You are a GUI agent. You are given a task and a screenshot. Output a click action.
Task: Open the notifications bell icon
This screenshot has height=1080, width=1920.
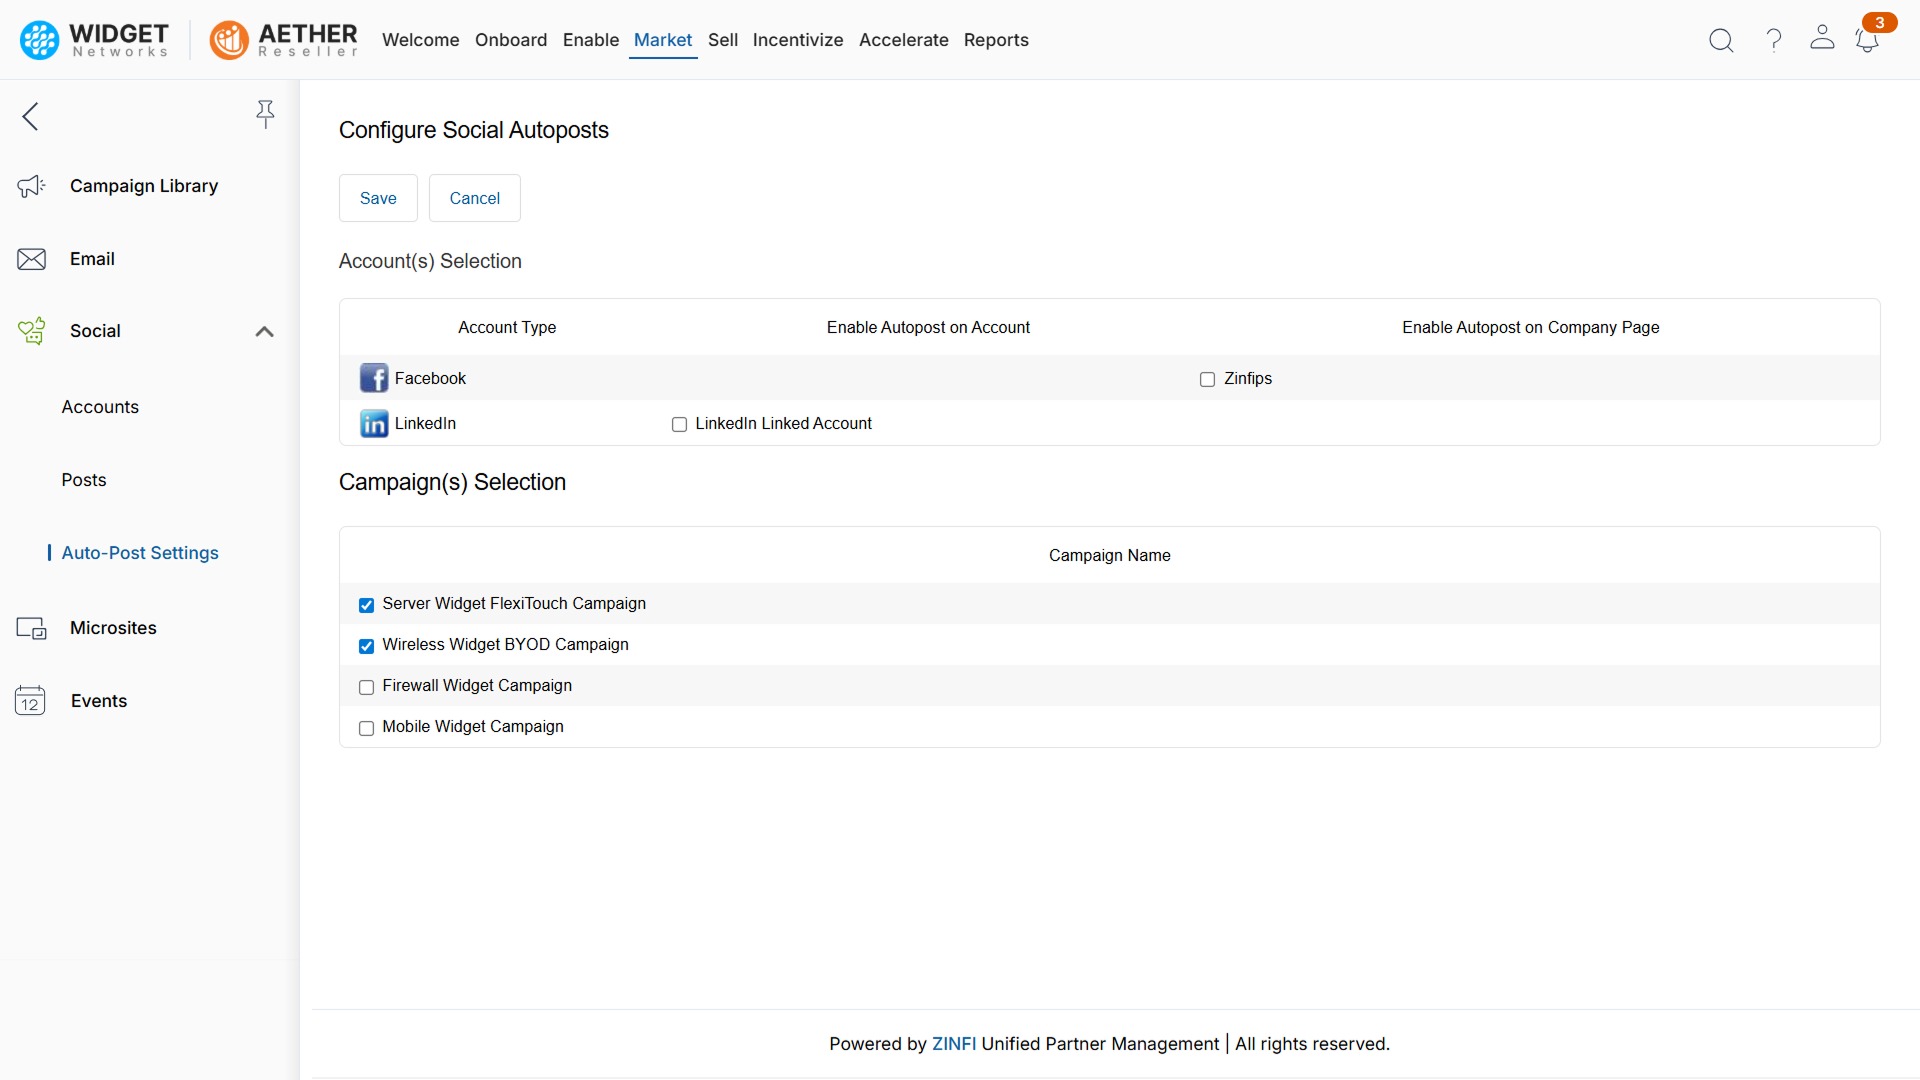pyautogui.click(x=1866, y=40)
